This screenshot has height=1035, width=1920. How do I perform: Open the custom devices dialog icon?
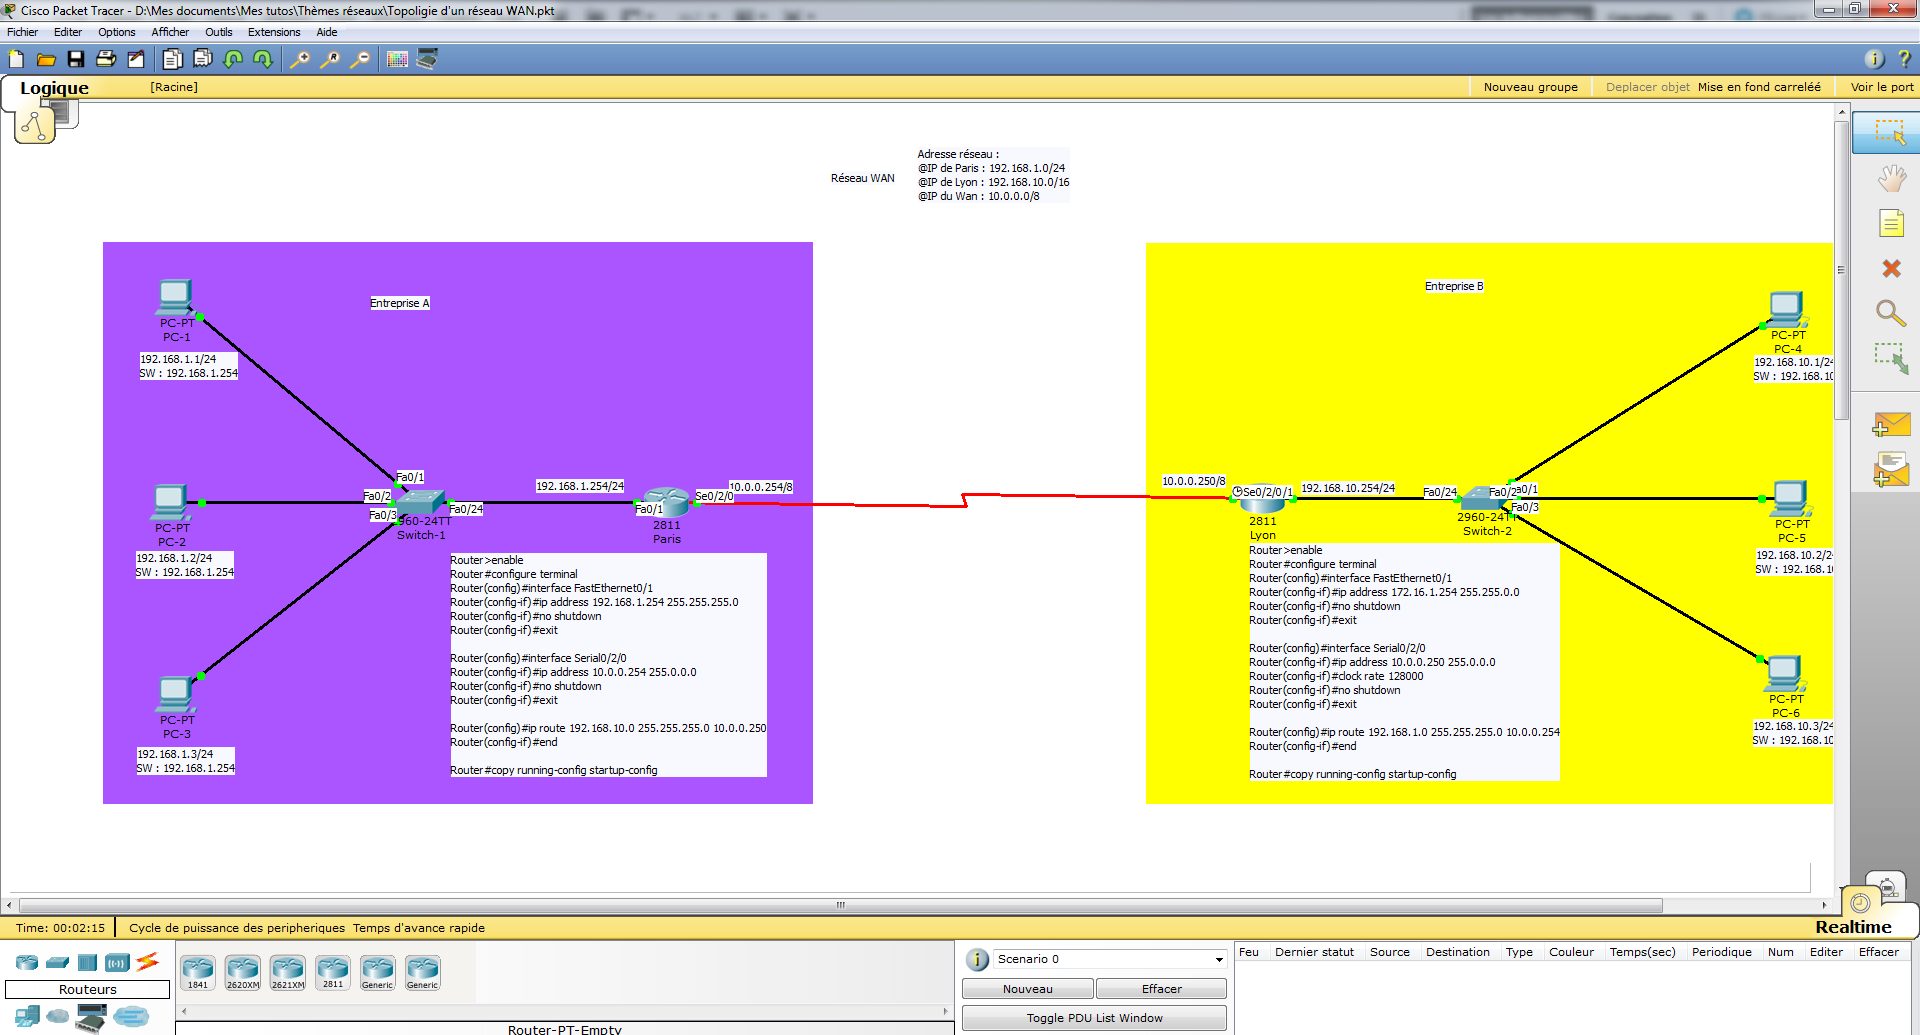click(427, 59)
